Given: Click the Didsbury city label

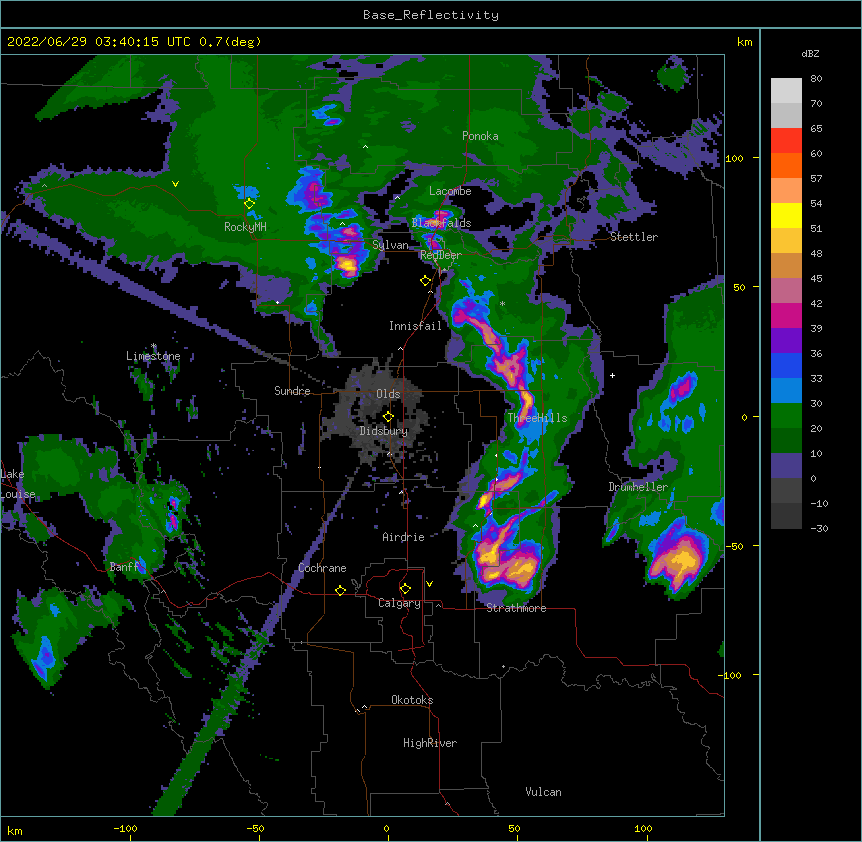Looking at the screenshot, I should coord(384,431).
